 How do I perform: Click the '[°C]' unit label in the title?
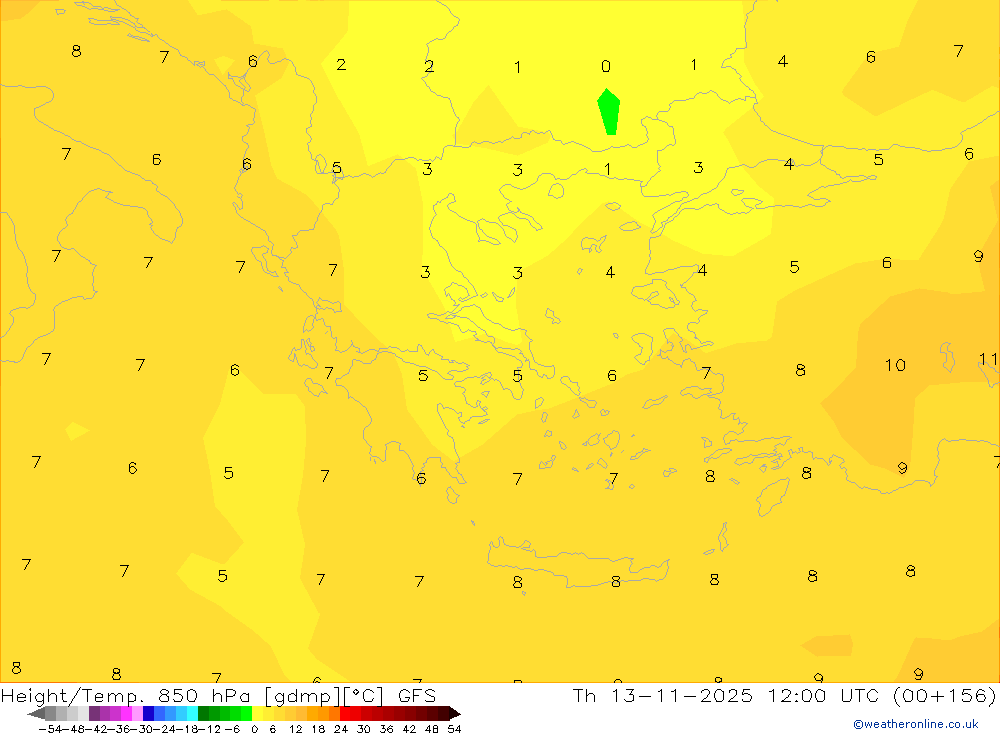[x=363, y=696]
